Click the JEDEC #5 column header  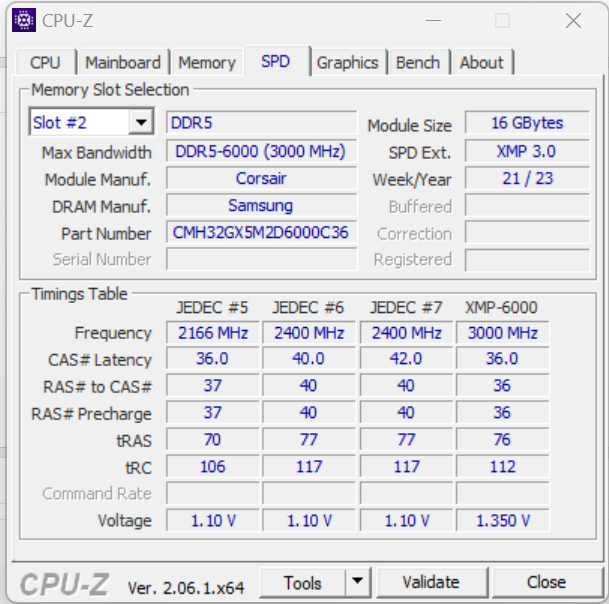212,308
